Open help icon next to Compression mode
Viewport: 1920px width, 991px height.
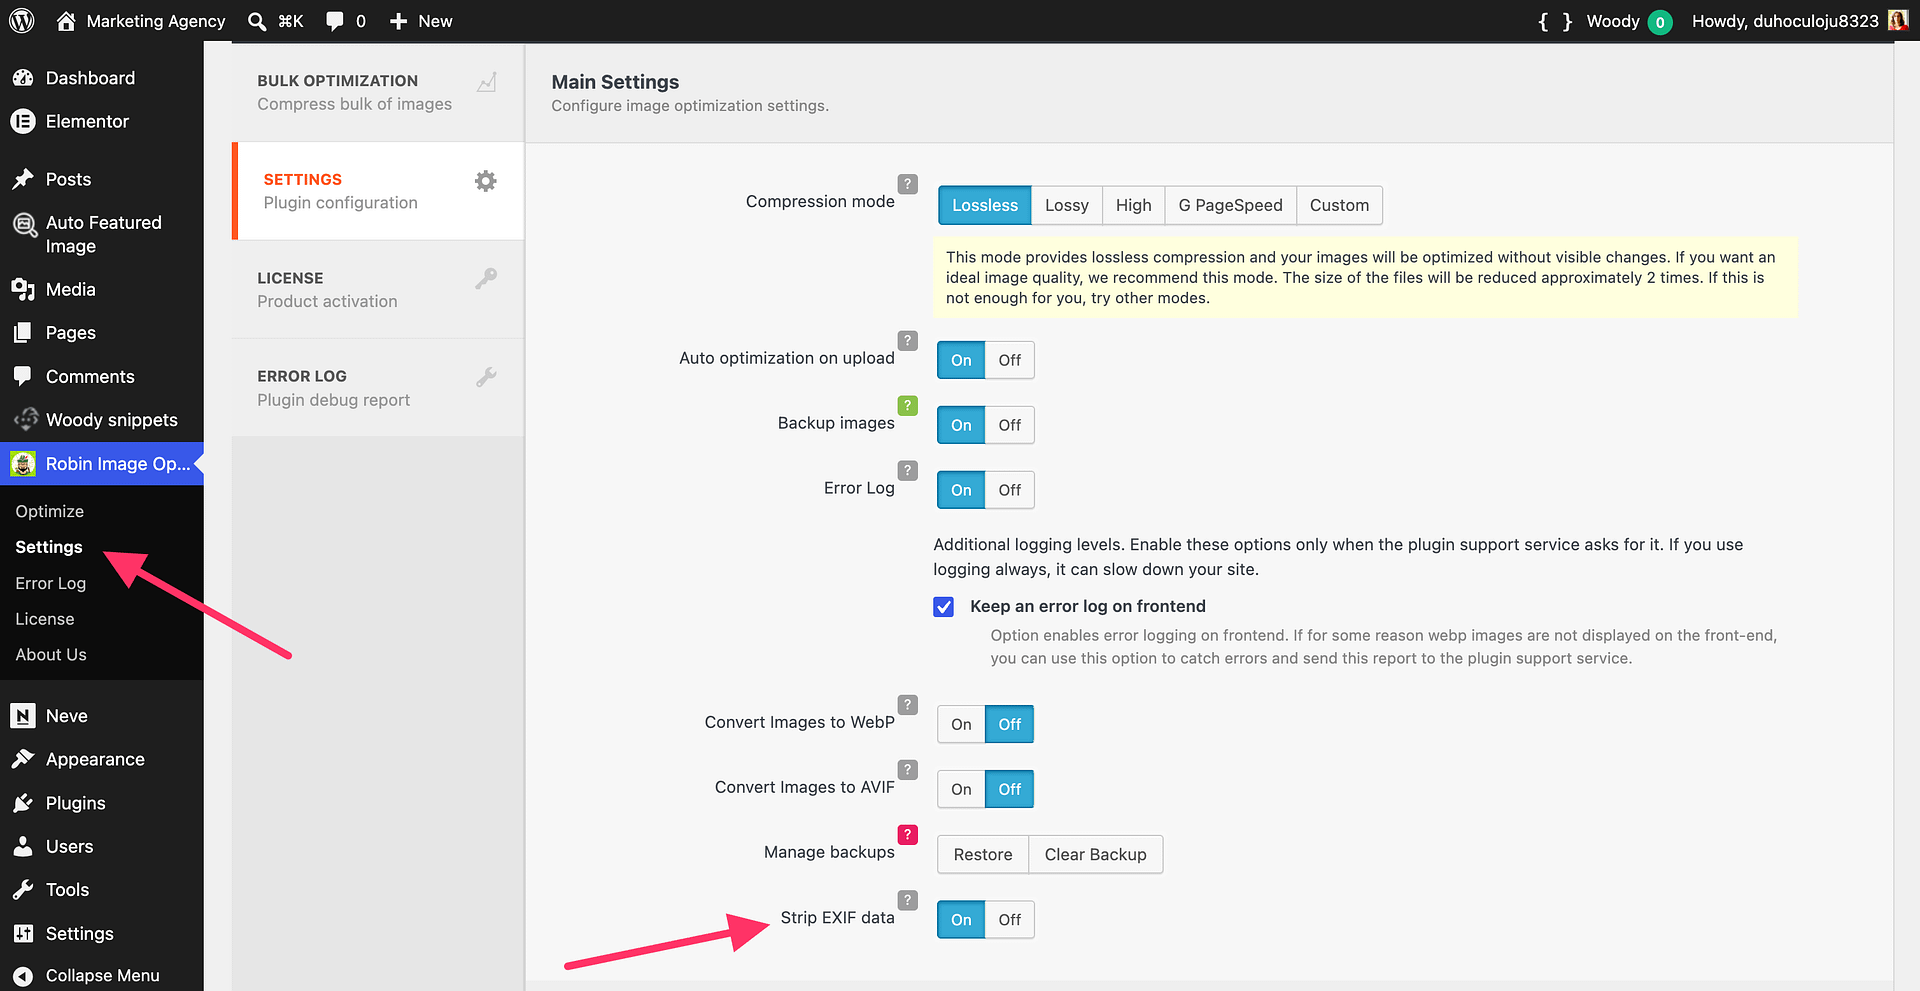coord(907,184)
